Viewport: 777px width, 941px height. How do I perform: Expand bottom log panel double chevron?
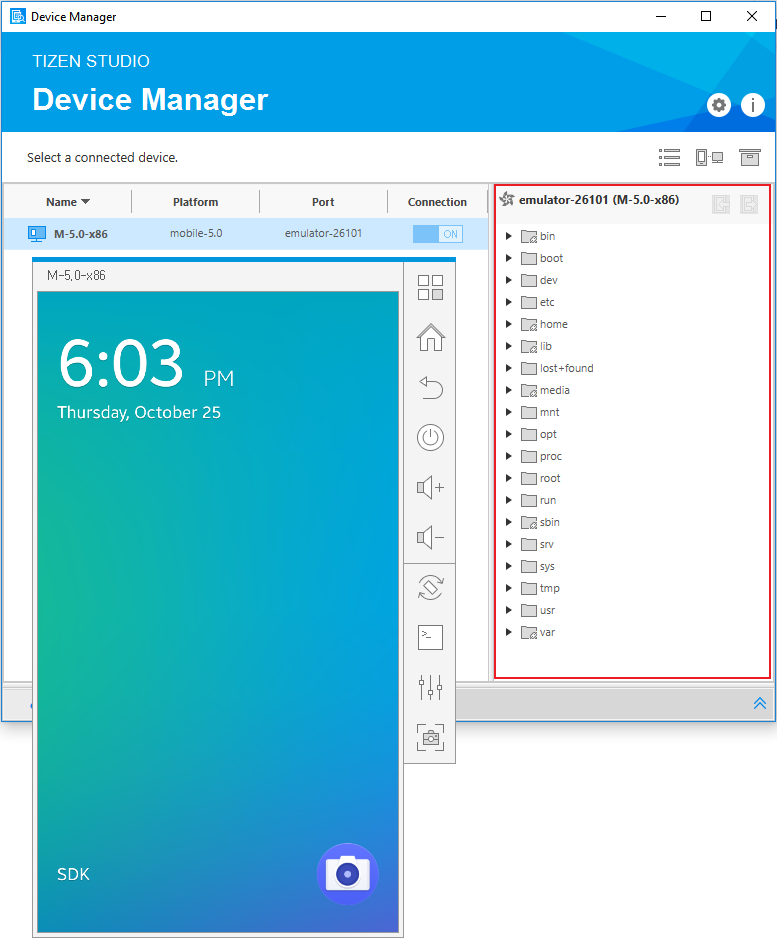(760, 704)
